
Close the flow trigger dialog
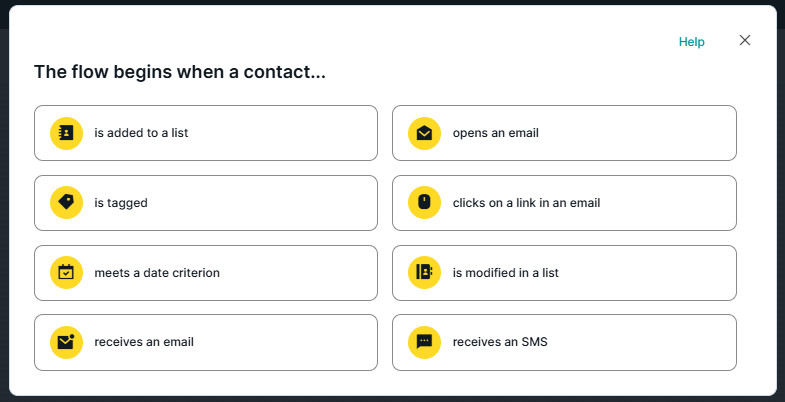(744, 41)
